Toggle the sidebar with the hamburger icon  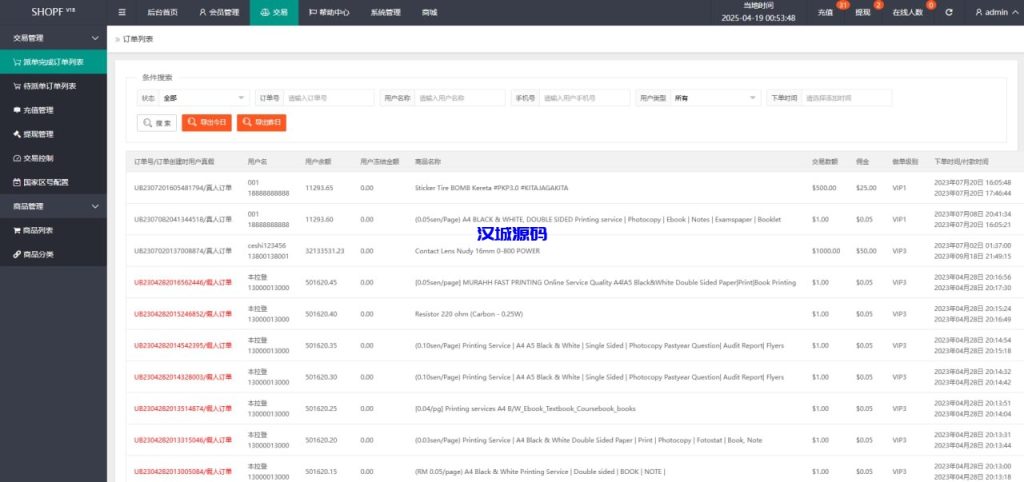[x=122, y=13]
